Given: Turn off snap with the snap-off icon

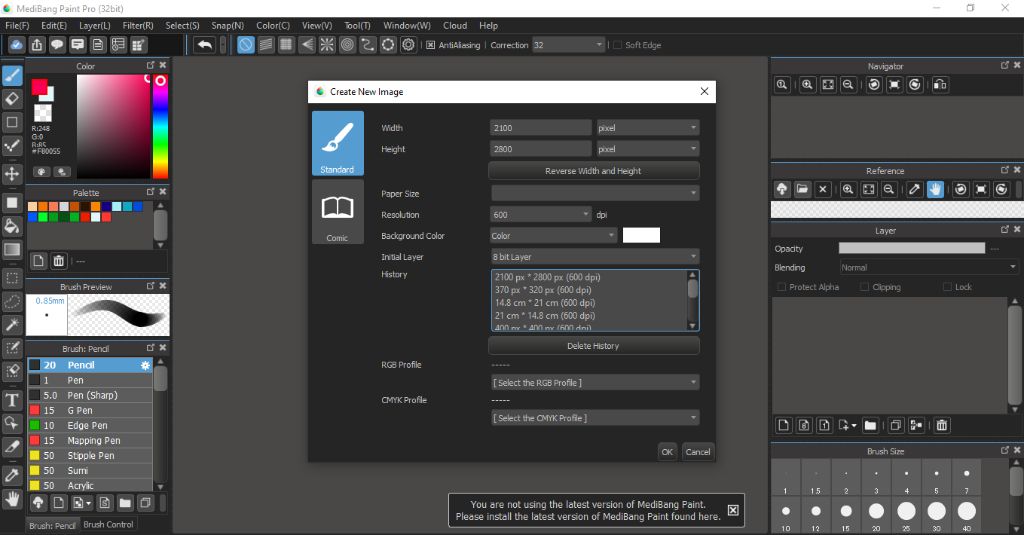Looking at the screenshot, I should (x=246, y=45).
